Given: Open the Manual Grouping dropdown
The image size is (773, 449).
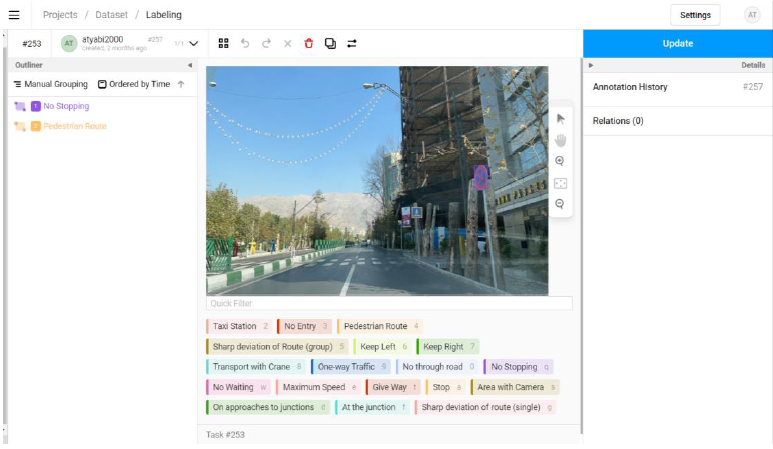Looking at the screenshot, I should pyautogui.click(x=50, y=84).
